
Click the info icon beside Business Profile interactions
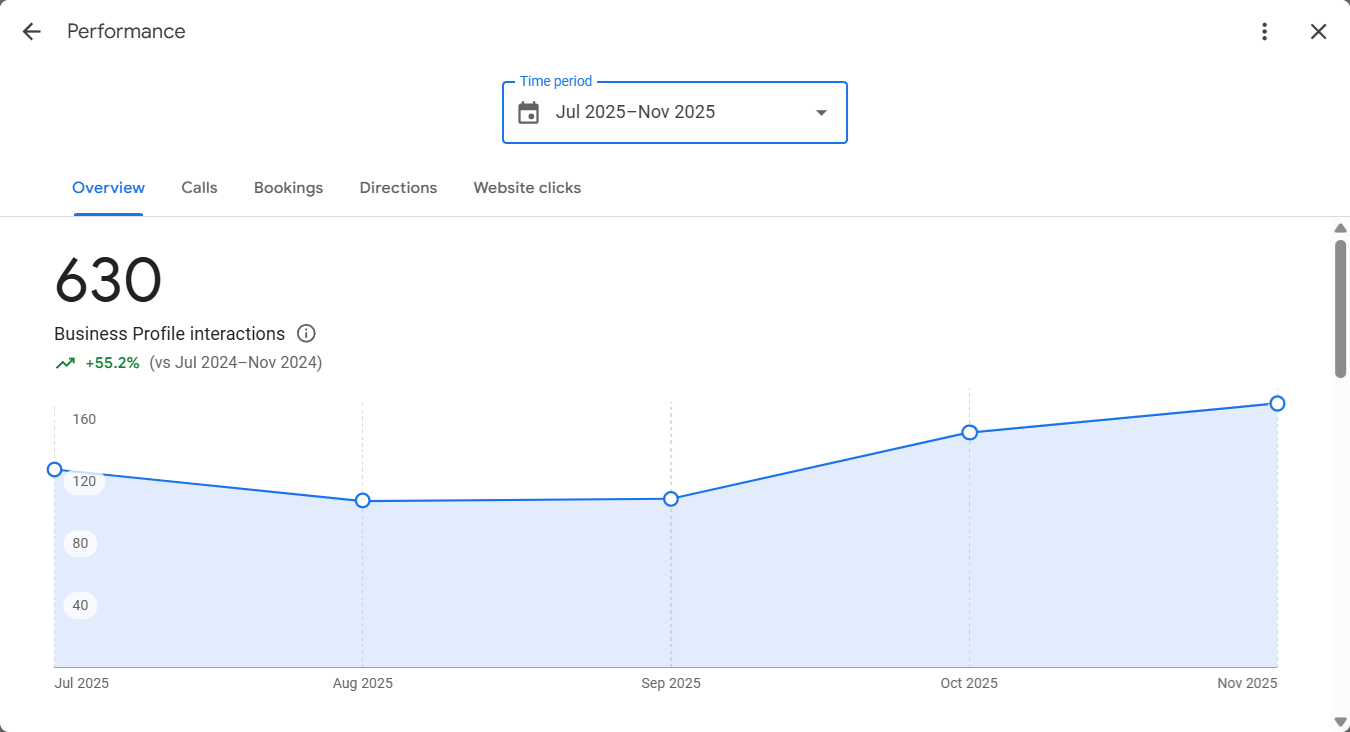(306, 333)
